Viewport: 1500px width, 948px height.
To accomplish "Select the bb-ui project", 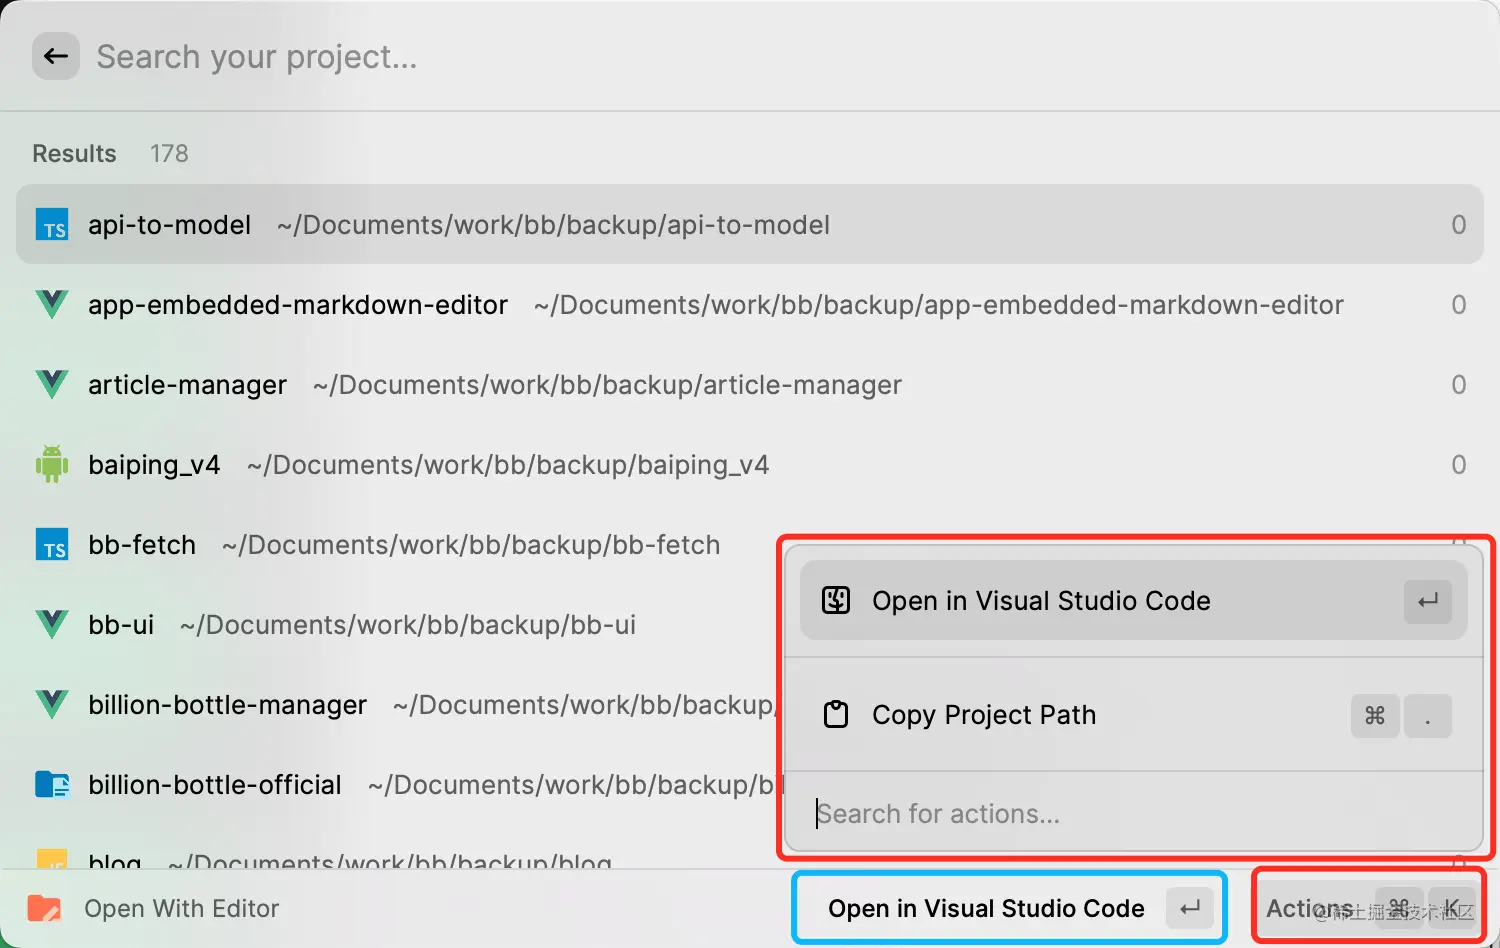I will [x=397, y=624].
